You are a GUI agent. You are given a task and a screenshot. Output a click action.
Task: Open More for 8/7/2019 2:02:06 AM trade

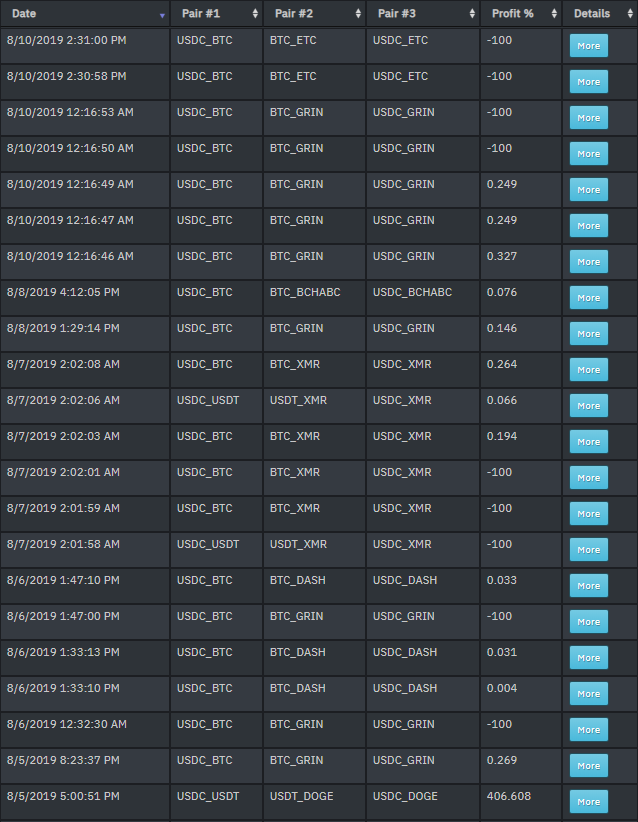[589, 406]
